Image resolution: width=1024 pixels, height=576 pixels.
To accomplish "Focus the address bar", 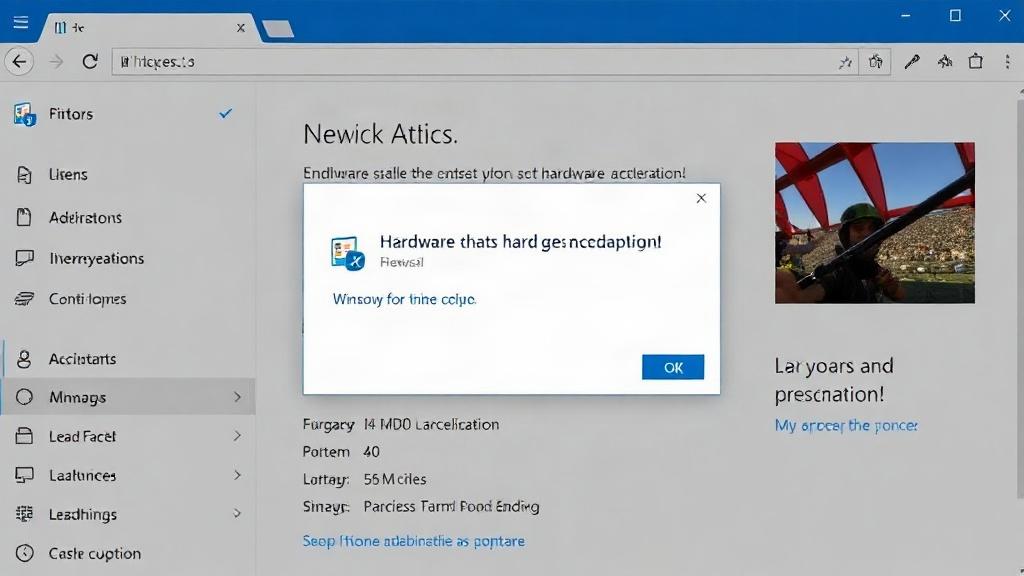I will pyautogui.click(x=485, y=62).
